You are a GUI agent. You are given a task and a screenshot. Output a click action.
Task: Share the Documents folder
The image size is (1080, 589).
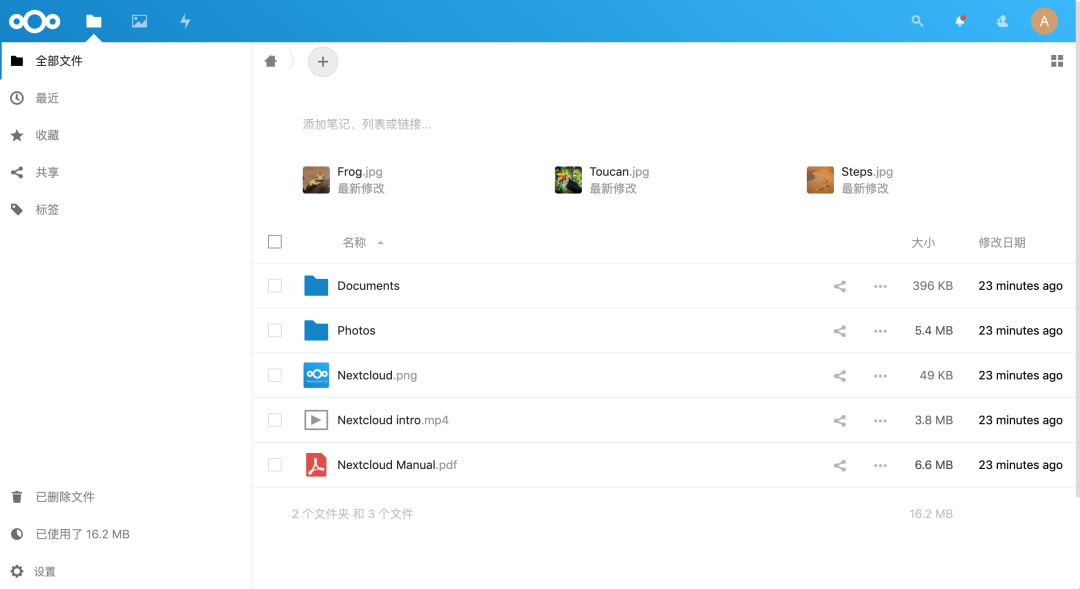tap(840, 286)
